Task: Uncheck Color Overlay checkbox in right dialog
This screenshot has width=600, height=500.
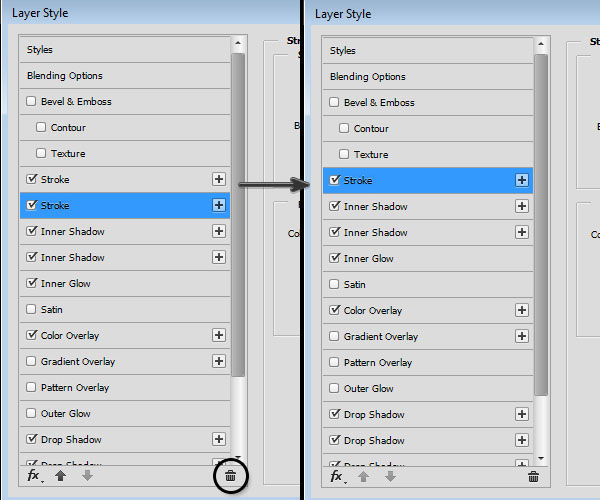Action: (334, 310)
